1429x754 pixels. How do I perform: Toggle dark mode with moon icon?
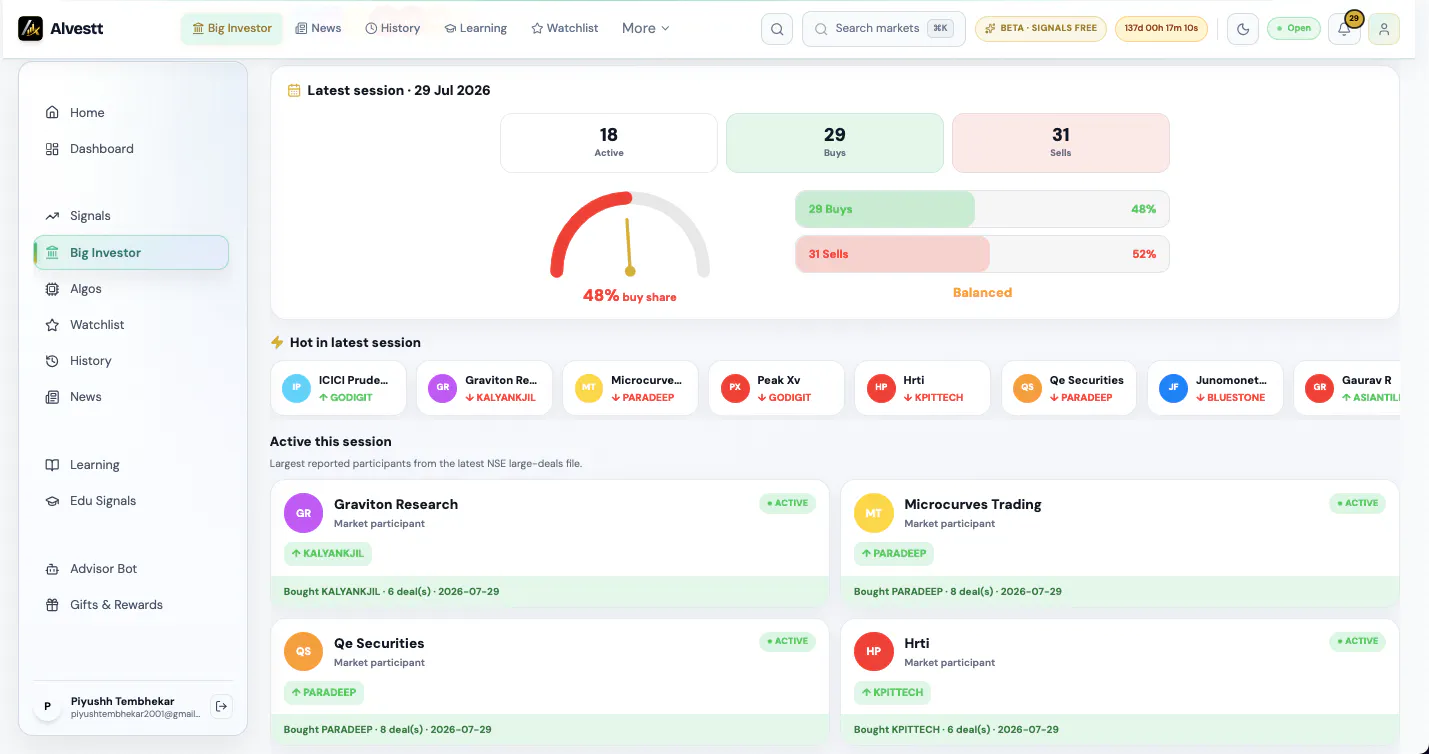[1243, 29]
